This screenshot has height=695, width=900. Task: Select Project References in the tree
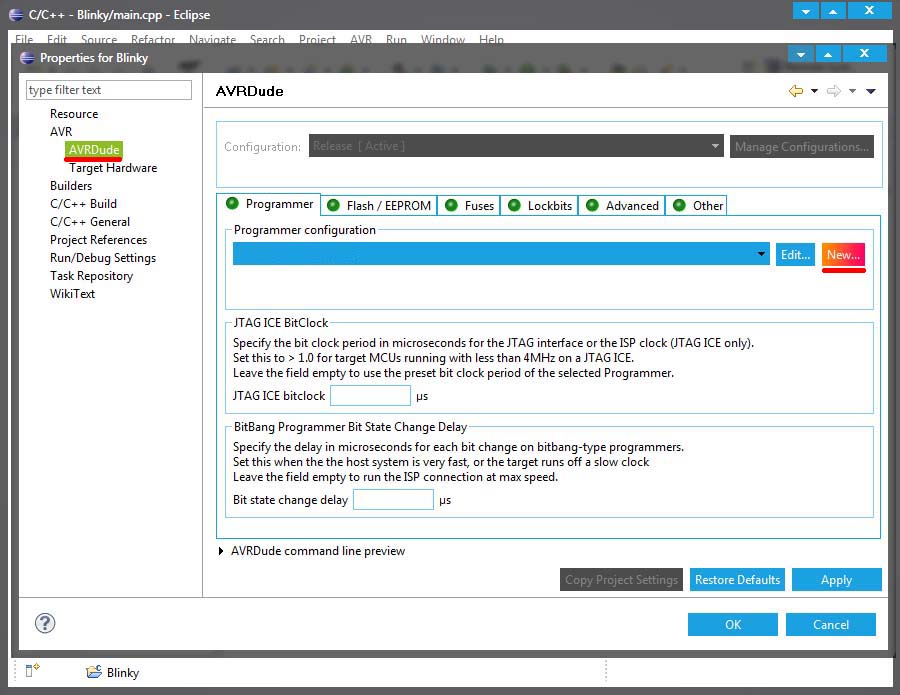(98, 240)
